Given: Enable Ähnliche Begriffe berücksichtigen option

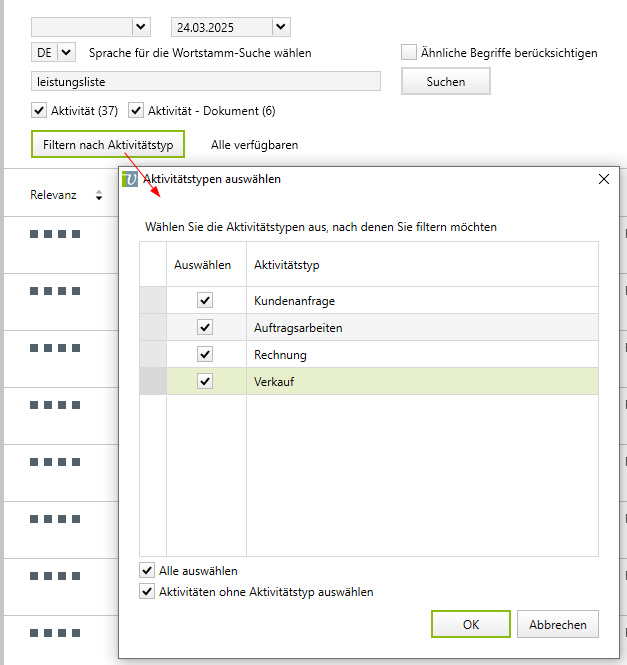Looking at the screenshot, I should (x=409, y=53).
